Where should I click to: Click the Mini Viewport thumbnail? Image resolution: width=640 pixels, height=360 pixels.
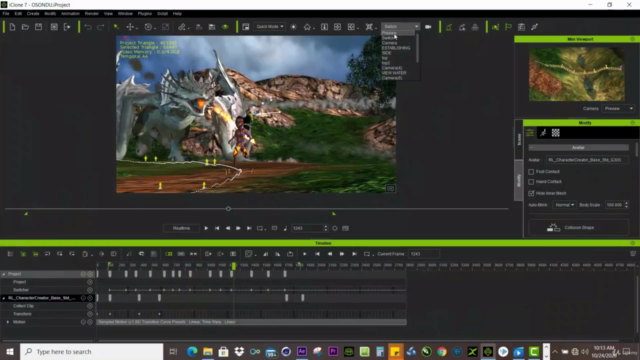pos(576,74)
